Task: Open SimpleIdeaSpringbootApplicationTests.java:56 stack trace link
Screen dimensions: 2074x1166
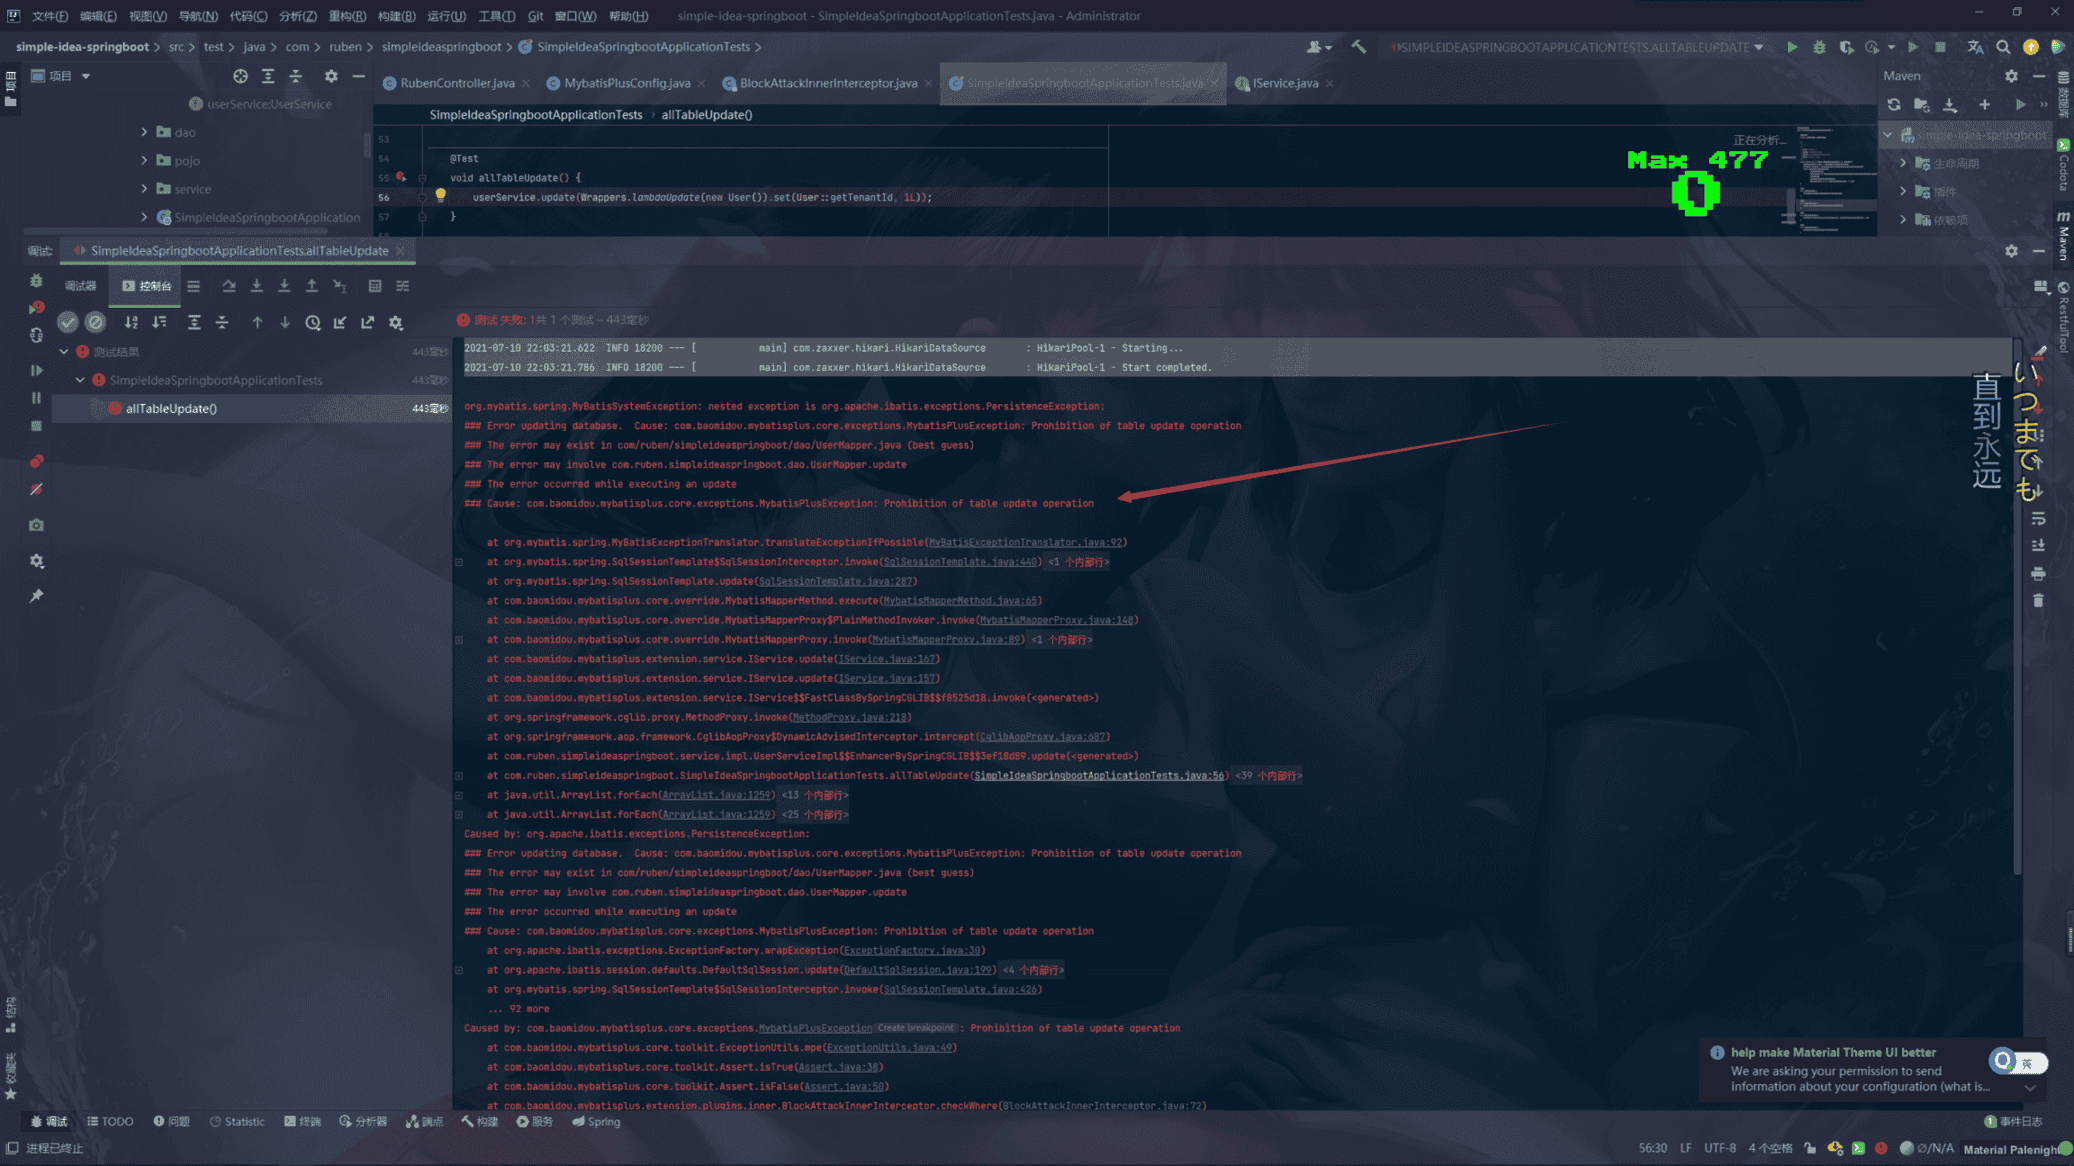Action: click(x=1098, y=775)
